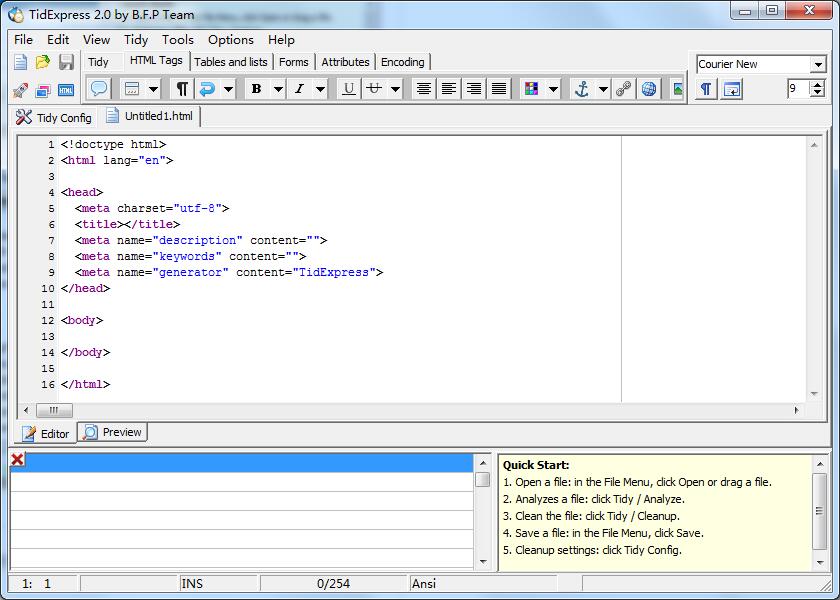Click the TidExpress text on line 9
This screenshot has height=600, width=840.
pos(334,272)
